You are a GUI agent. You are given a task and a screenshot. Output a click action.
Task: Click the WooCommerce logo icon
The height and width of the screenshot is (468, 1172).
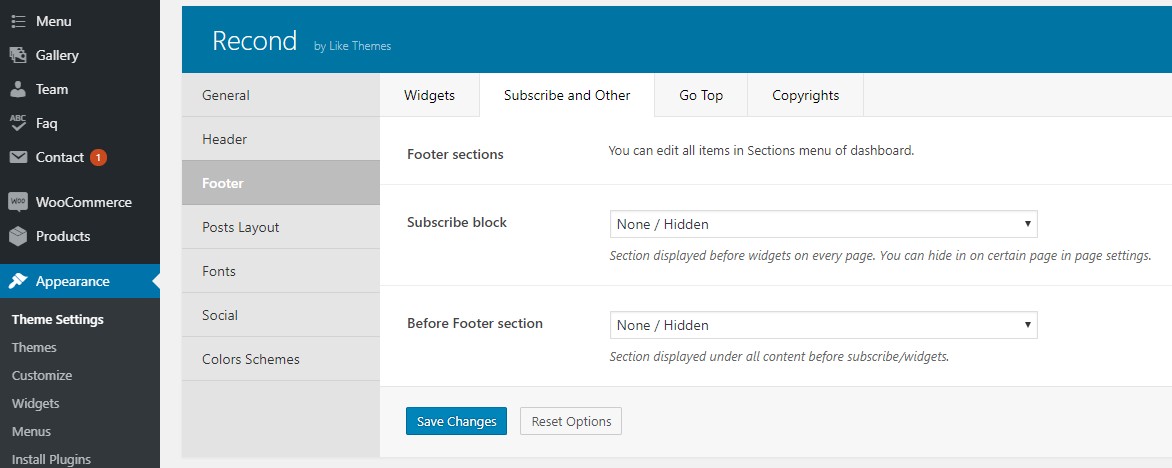click(18, 202)
